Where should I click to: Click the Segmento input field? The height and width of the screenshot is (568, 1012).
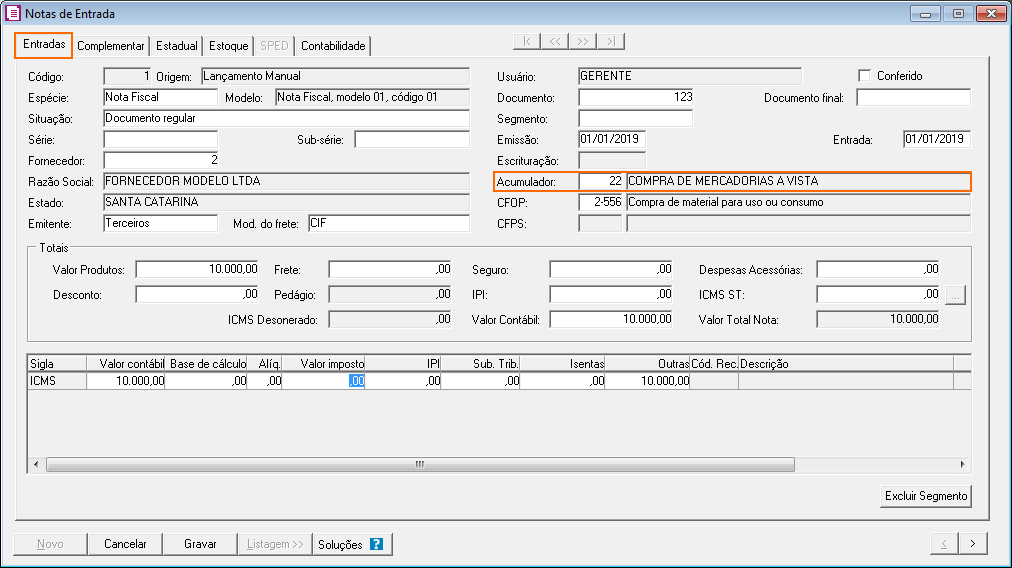636,118
